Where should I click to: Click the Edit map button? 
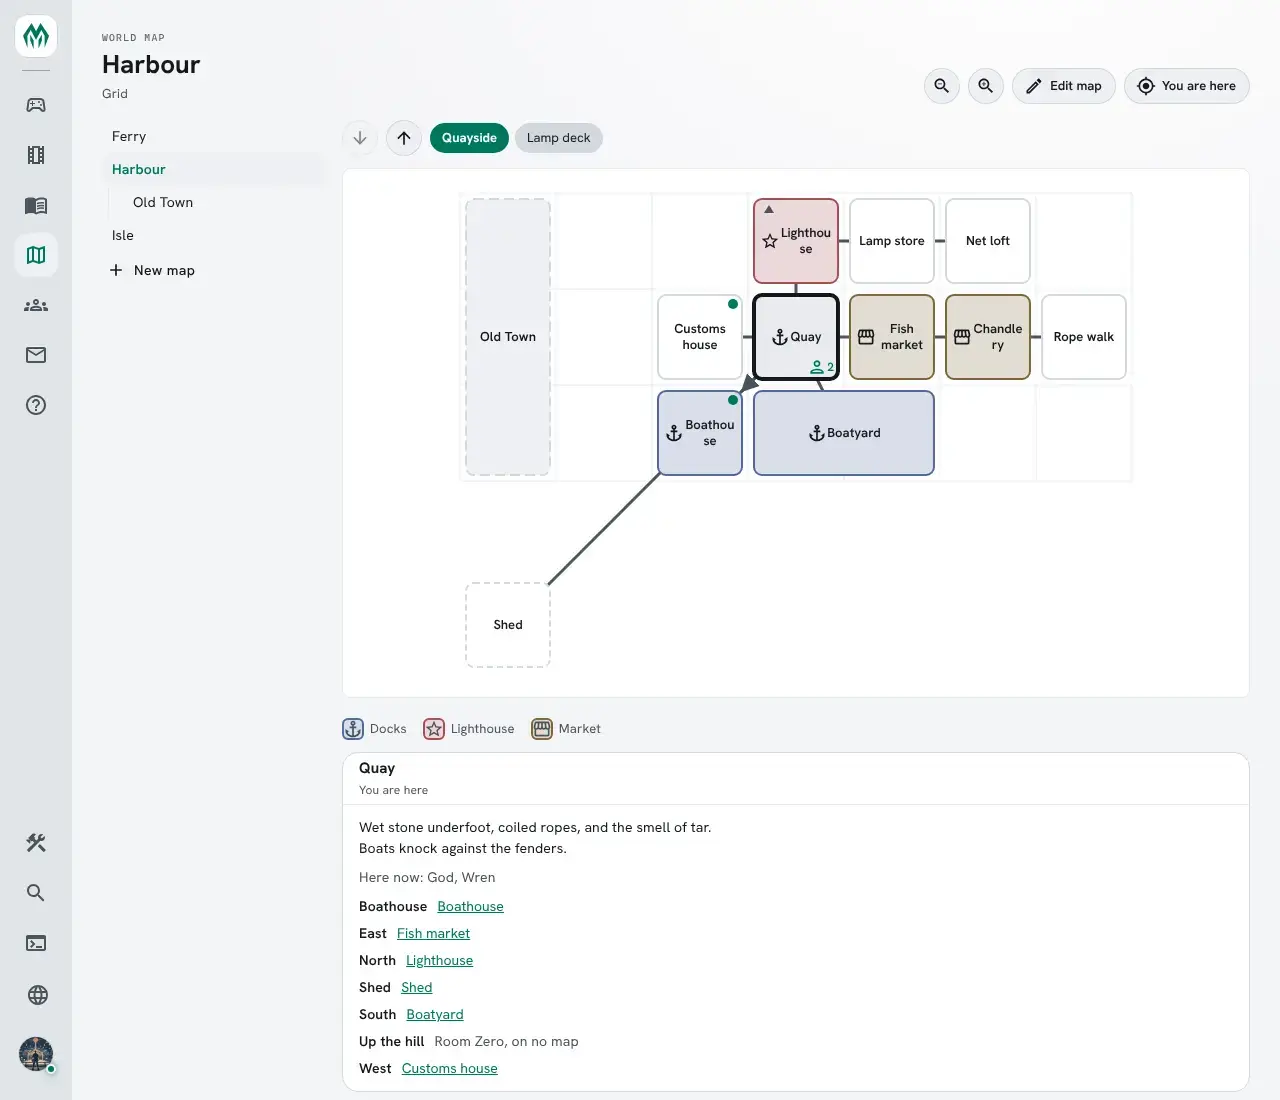click(x=1064, y=86)
